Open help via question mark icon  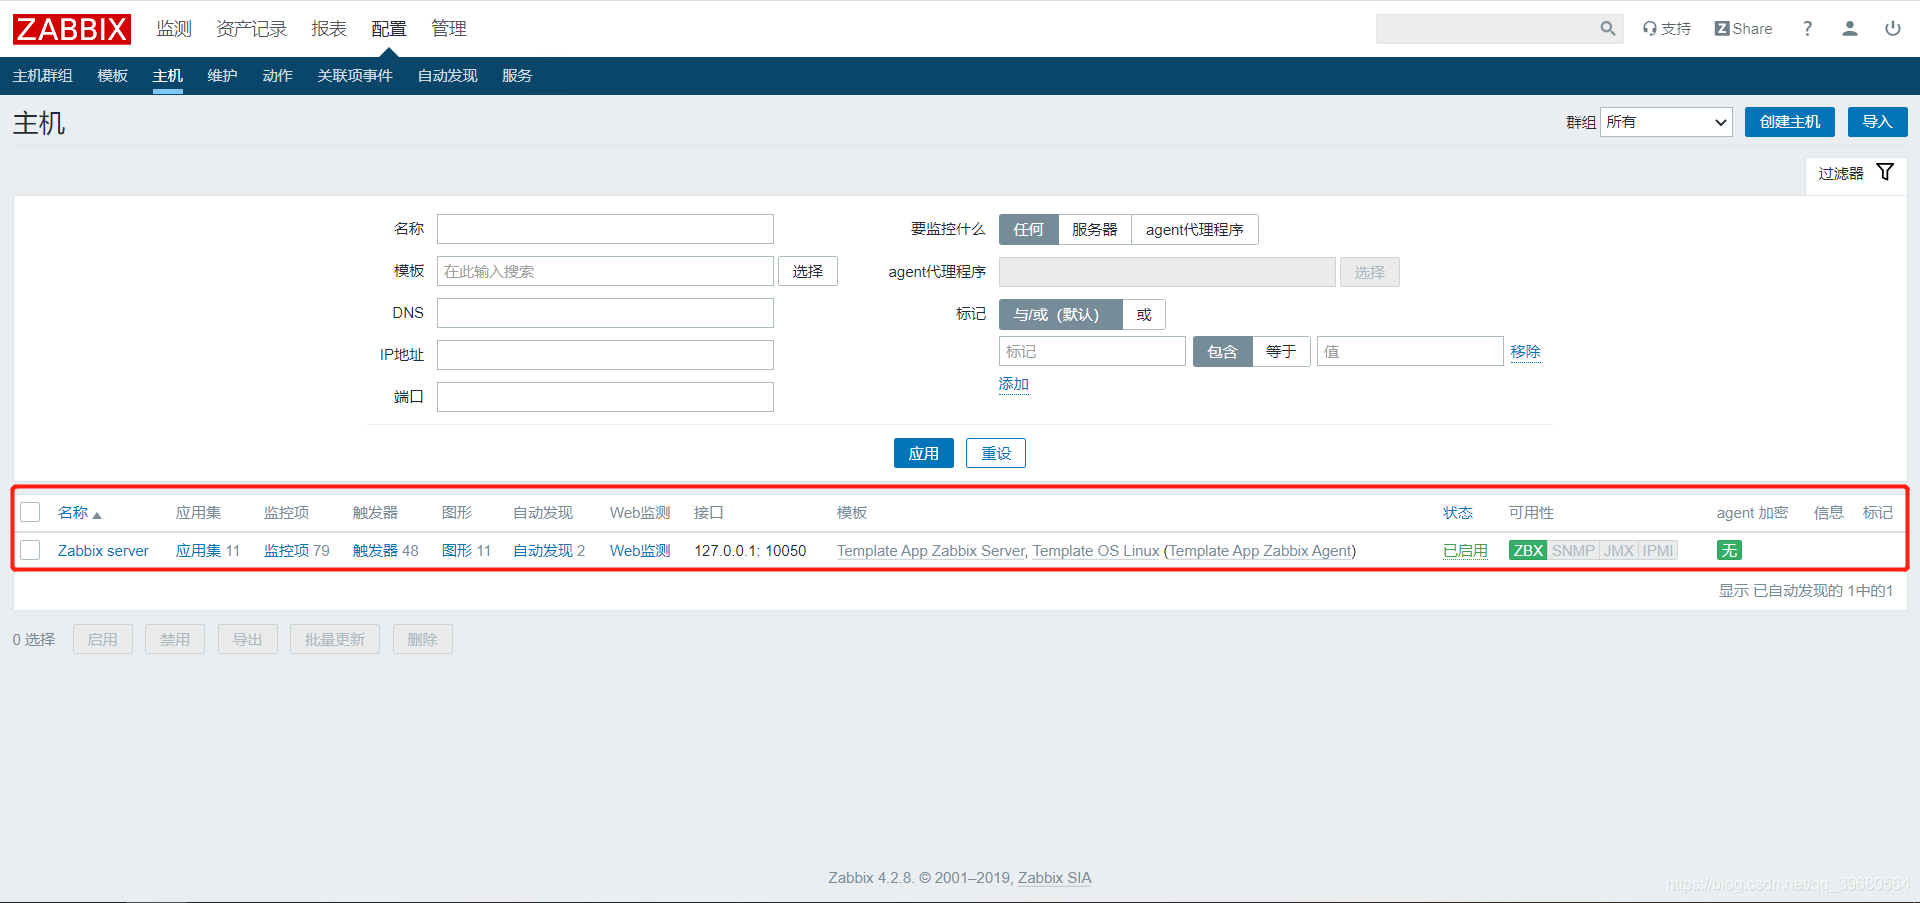point(1807,29)
